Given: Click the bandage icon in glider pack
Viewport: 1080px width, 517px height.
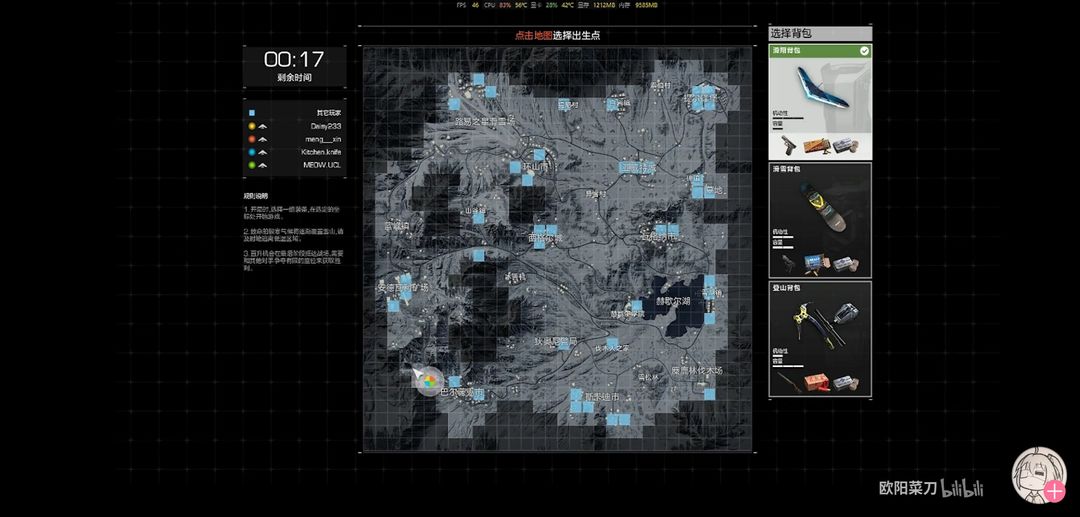Looking at the screenshot, I should [x=845, y=145].
